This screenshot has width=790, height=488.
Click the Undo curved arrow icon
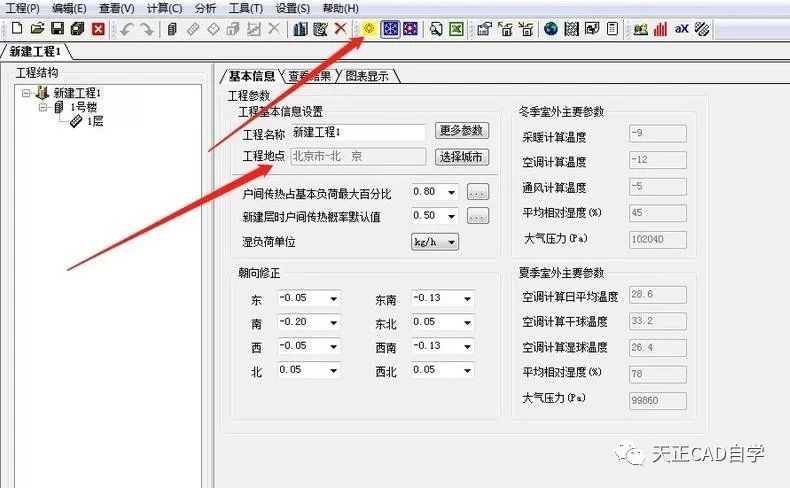click(126, 29)
